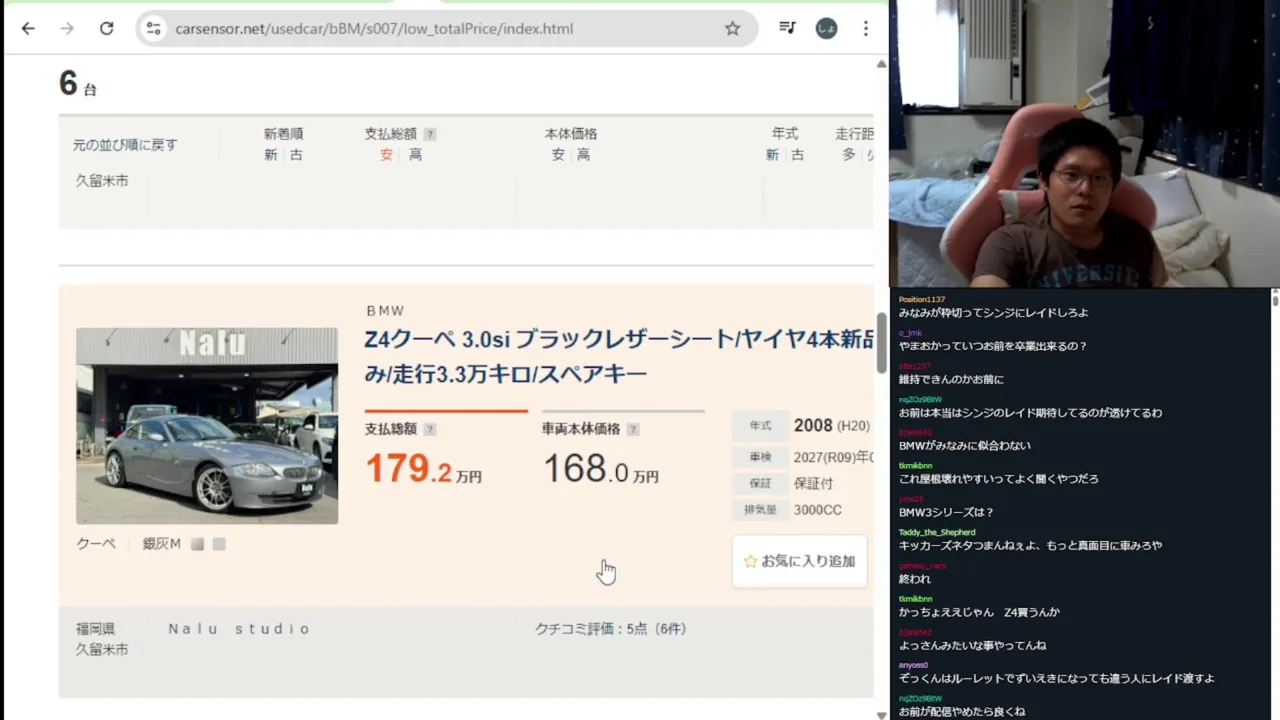Click the BMW maker label above title
The width and height of the screenshot is (1280, 720).
point(385,311)
